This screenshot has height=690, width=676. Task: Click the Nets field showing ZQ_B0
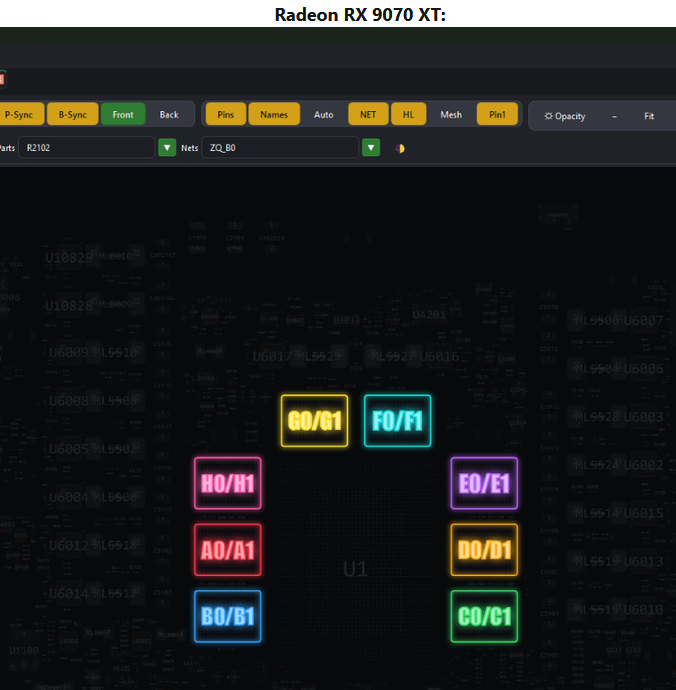click(280, 148)
